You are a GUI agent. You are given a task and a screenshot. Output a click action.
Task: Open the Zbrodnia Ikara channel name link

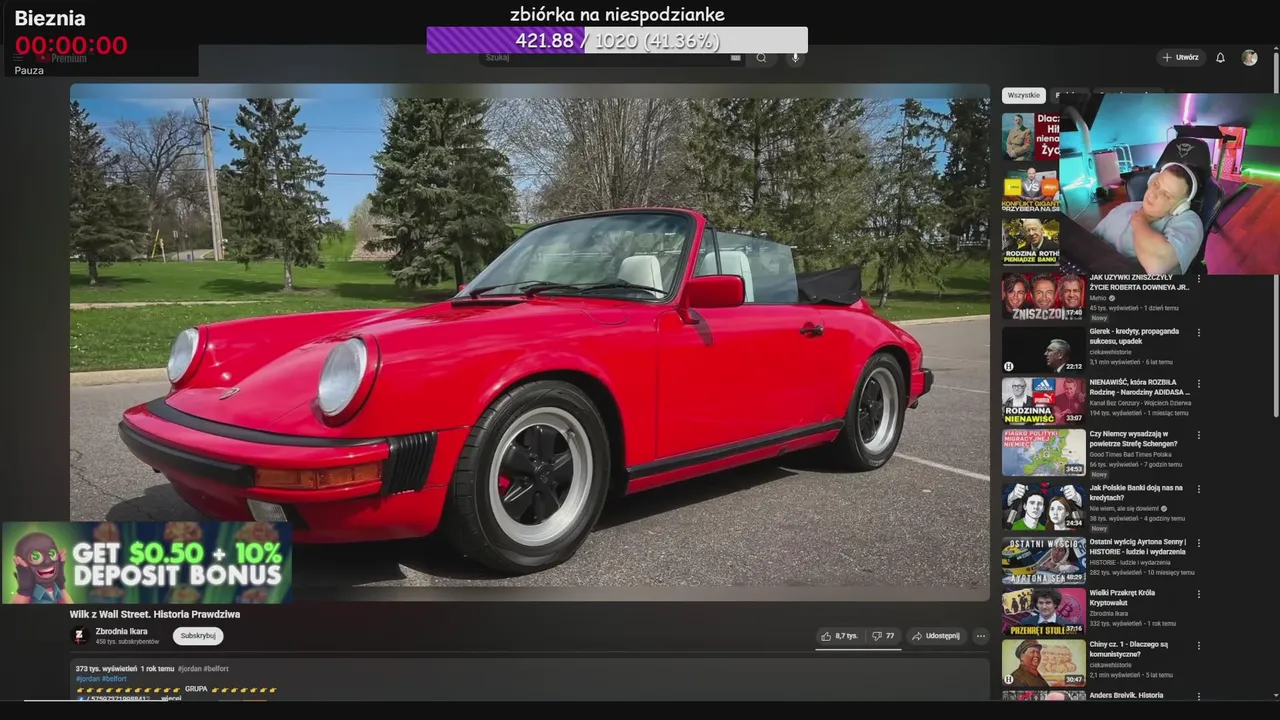point(121,632)
